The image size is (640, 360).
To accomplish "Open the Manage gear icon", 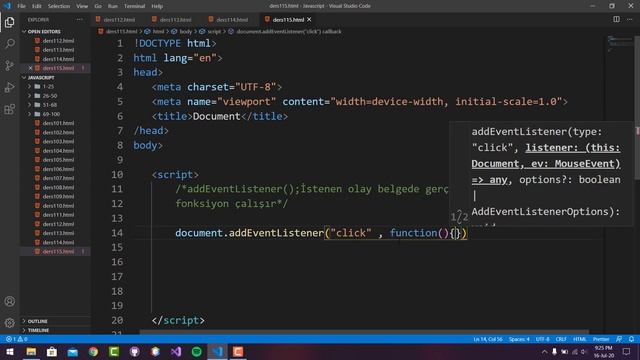I will pyautogui.click(x=9, y=323).
